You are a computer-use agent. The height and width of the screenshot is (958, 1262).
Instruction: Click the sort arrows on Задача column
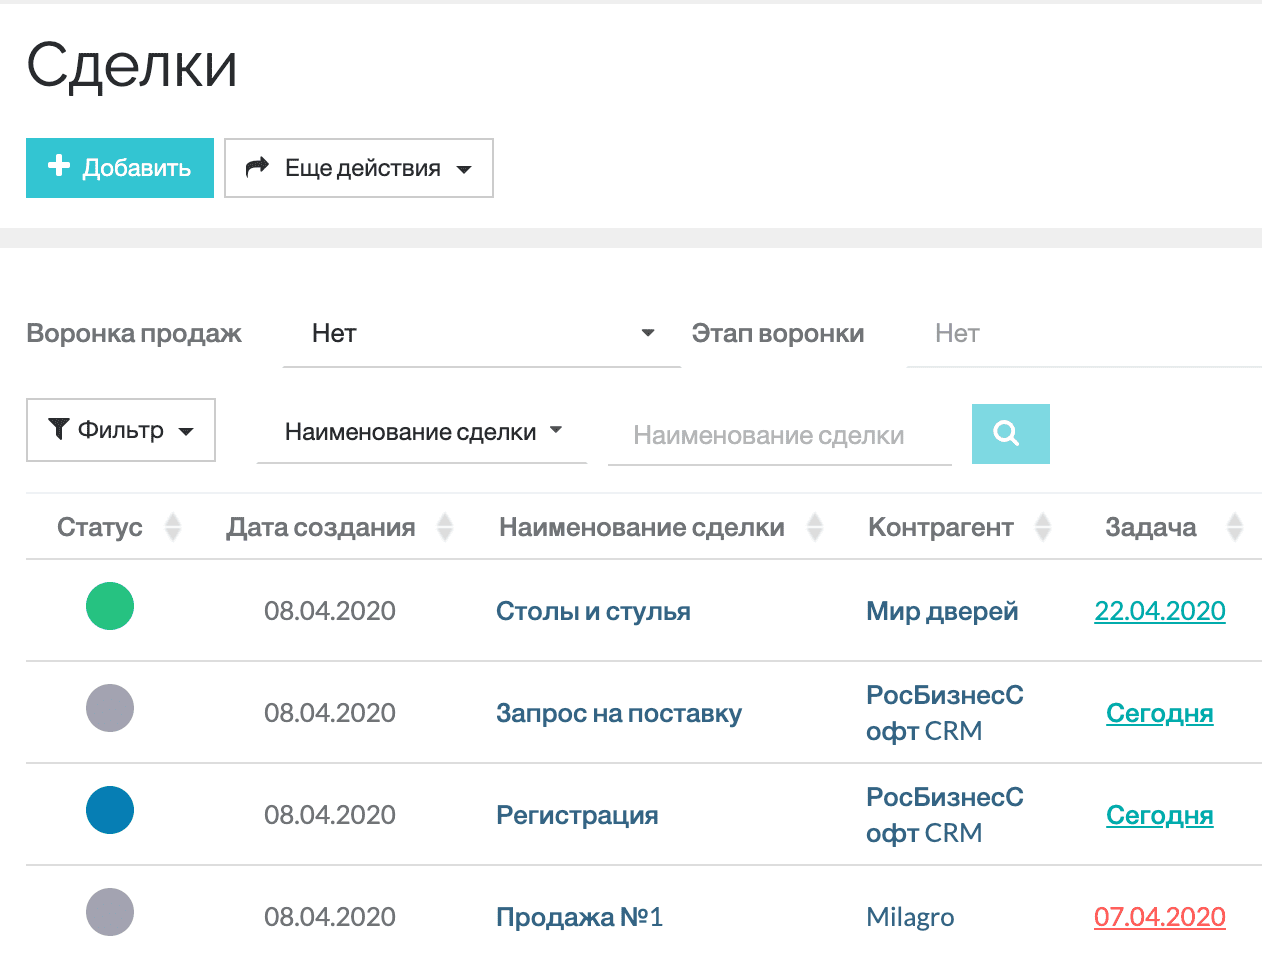[x=1235, y=527]
